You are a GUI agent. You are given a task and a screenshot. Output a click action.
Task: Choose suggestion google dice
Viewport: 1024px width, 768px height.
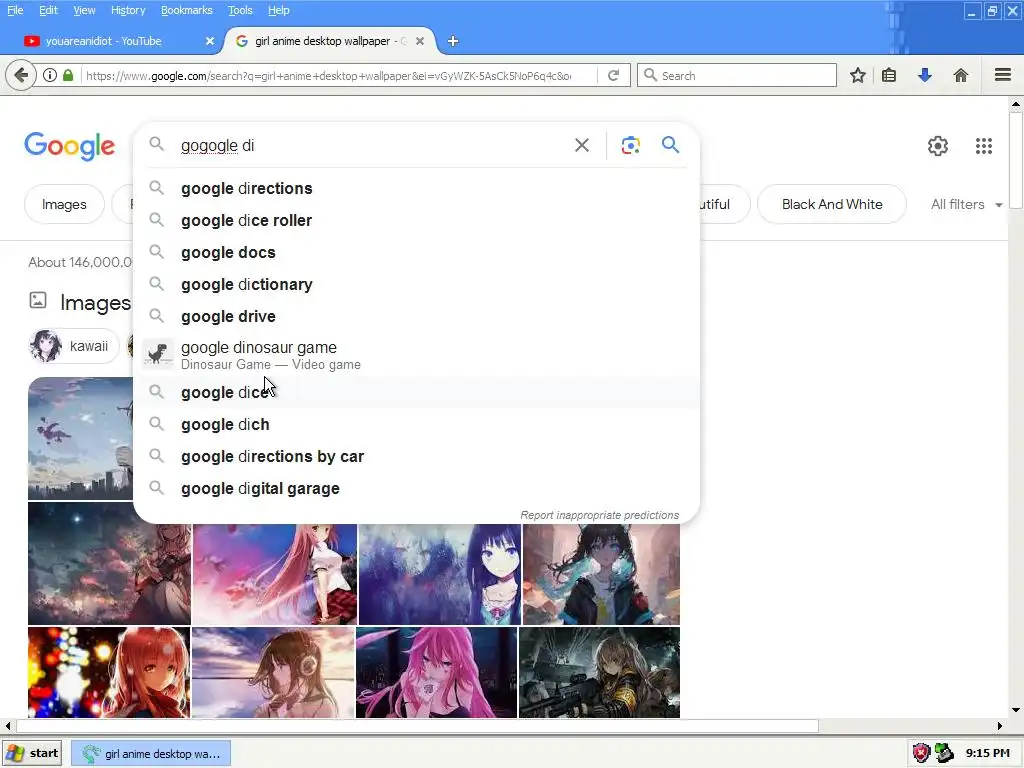pyautogui.click(x=417, y=392)
